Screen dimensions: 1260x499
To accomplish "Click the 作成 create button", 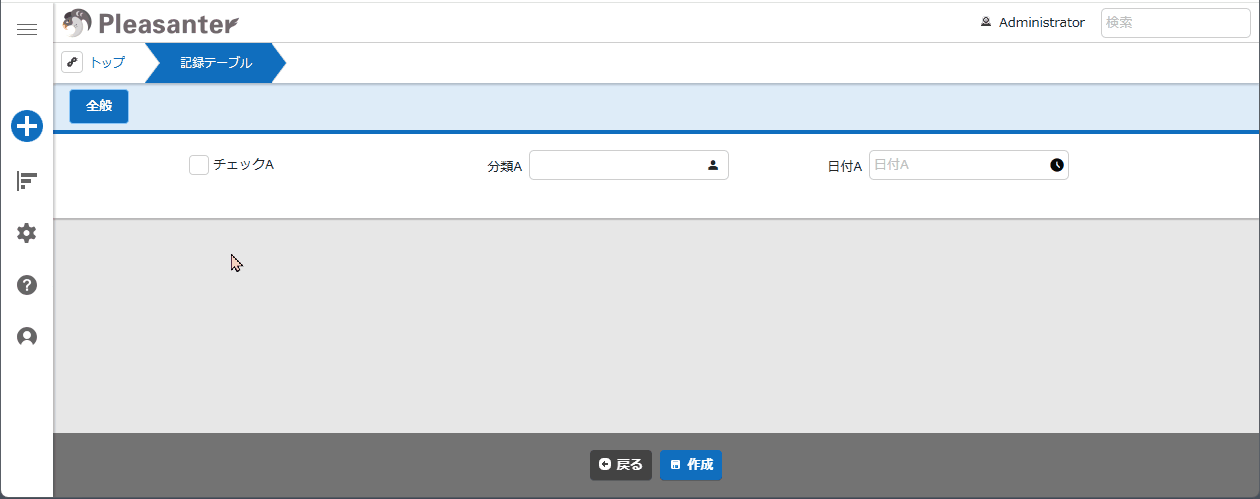I will [x=691, y=465].
